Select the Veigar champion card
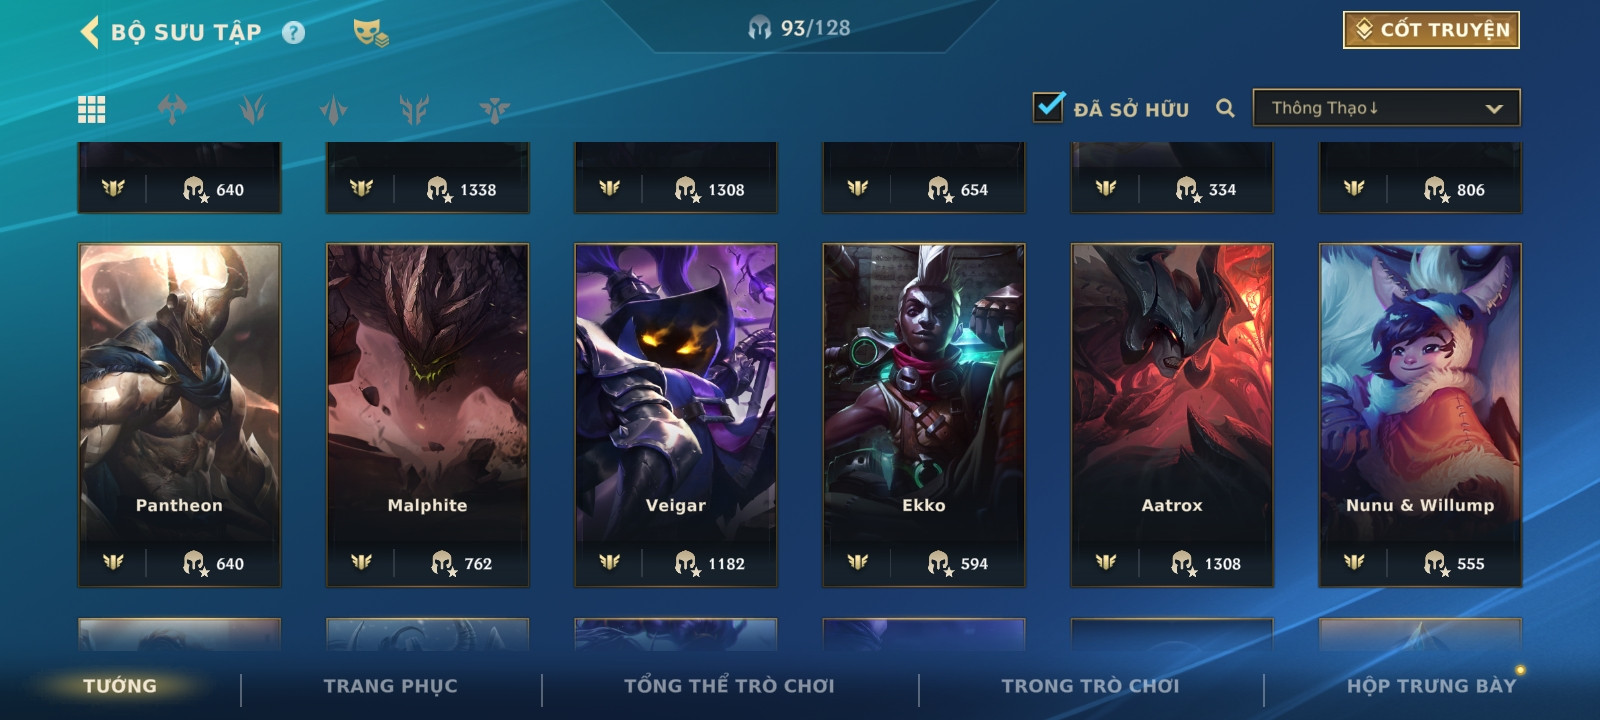Viewport: 1600px width, 720px height. point(676,414)
